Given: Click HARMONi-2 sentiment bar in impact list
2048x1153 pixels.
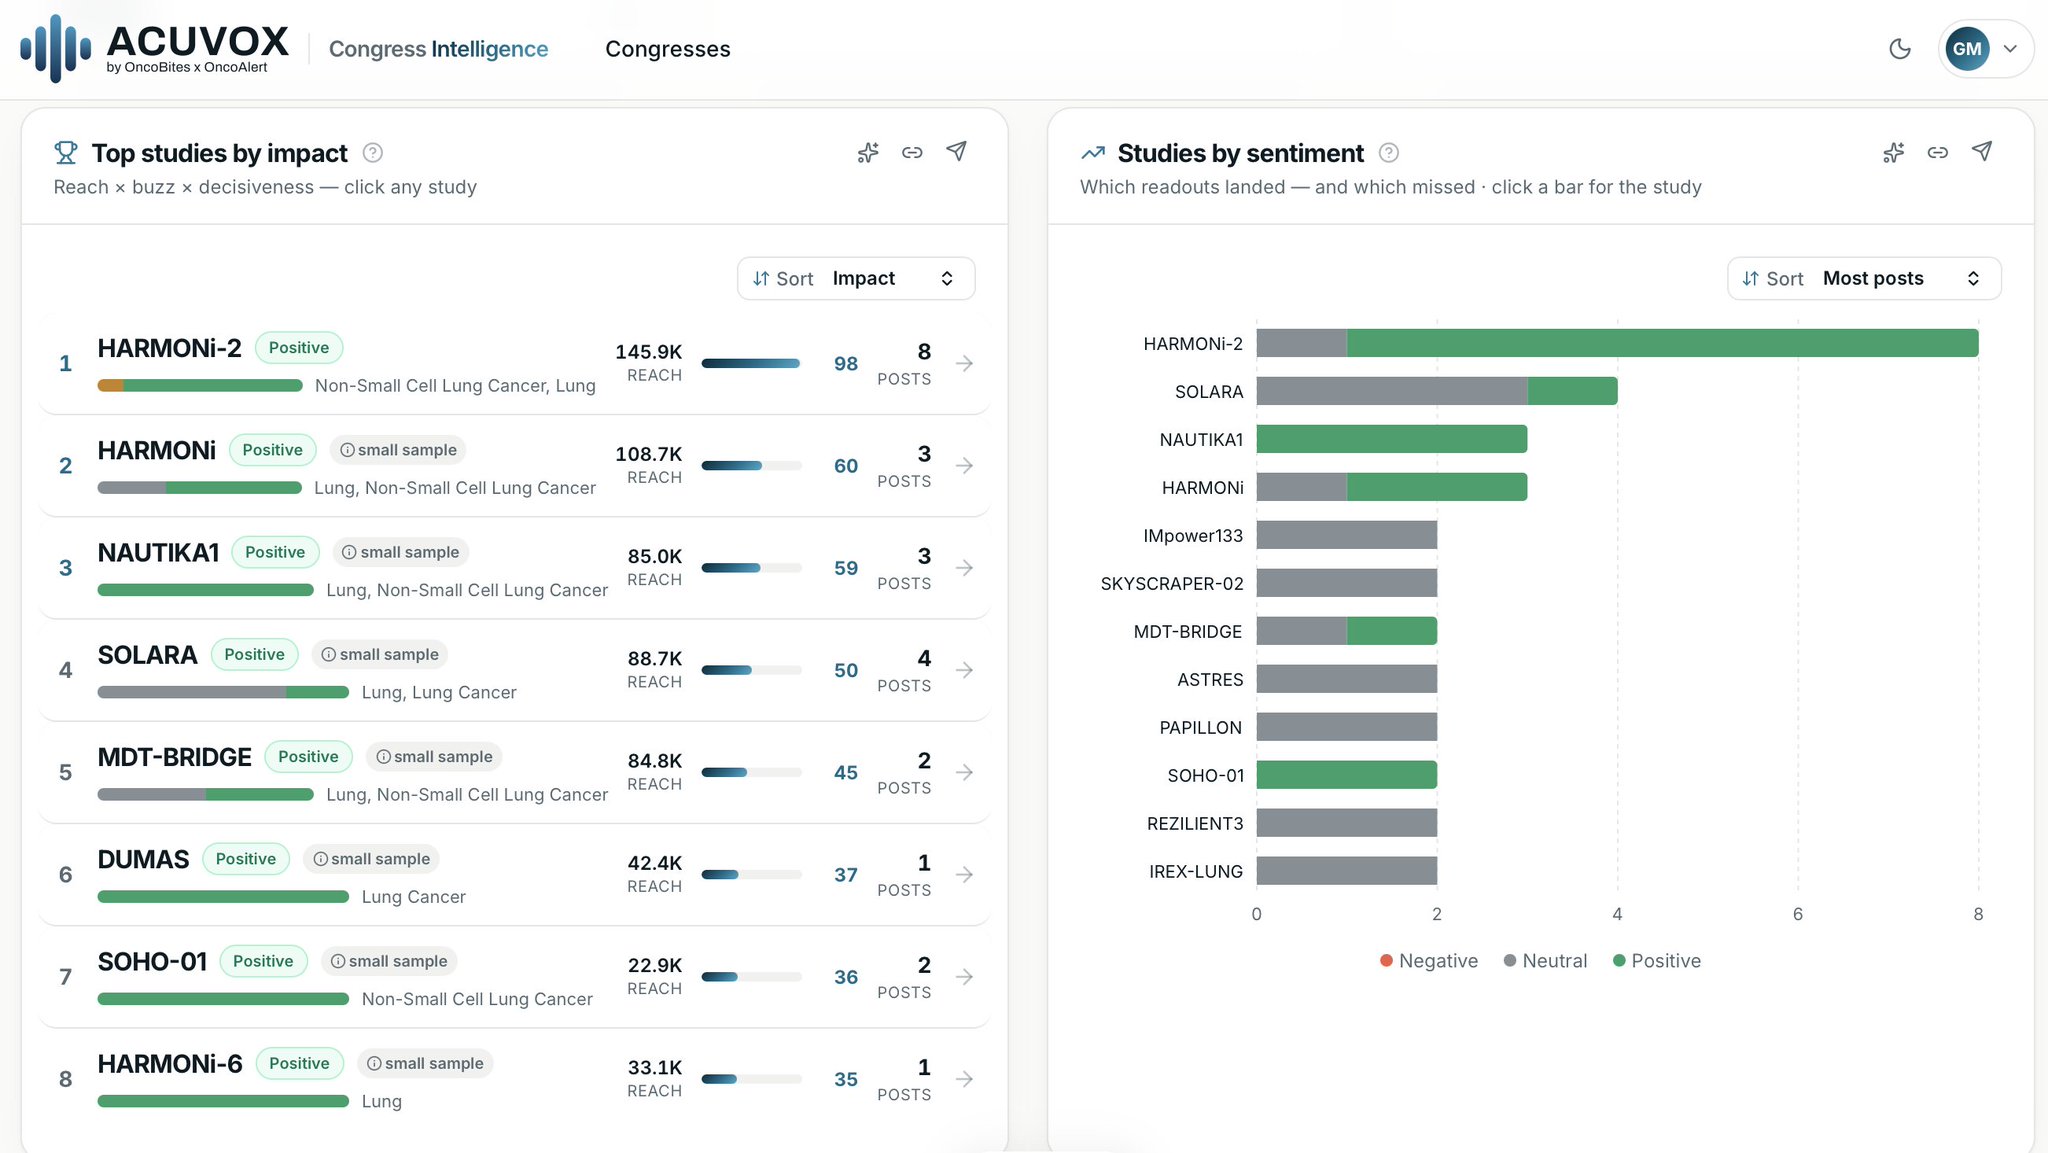Looking at the screenshot, I should 200,386.
